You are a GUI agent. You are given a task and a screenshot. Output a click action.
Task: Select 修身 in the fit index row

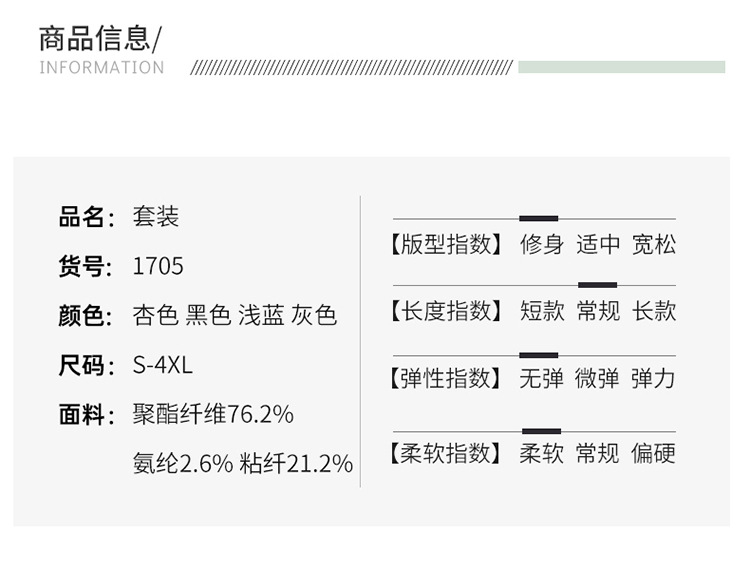point(542,245)
